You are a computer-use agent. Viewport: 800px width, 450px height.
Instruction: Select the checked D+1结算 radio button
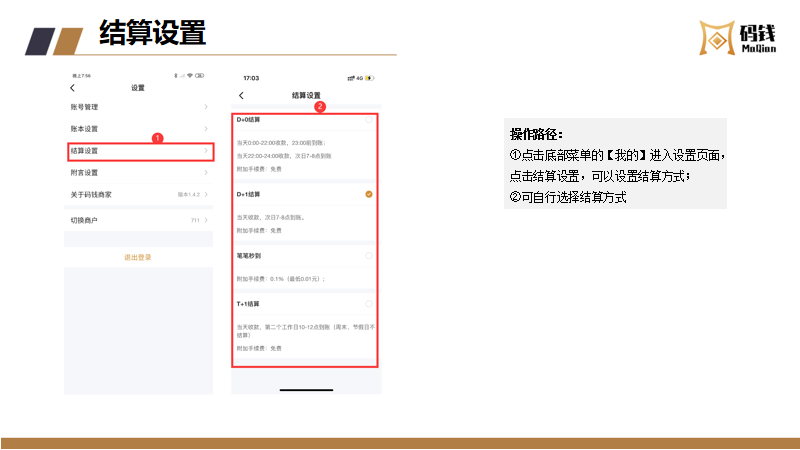[x=369, y=194]
